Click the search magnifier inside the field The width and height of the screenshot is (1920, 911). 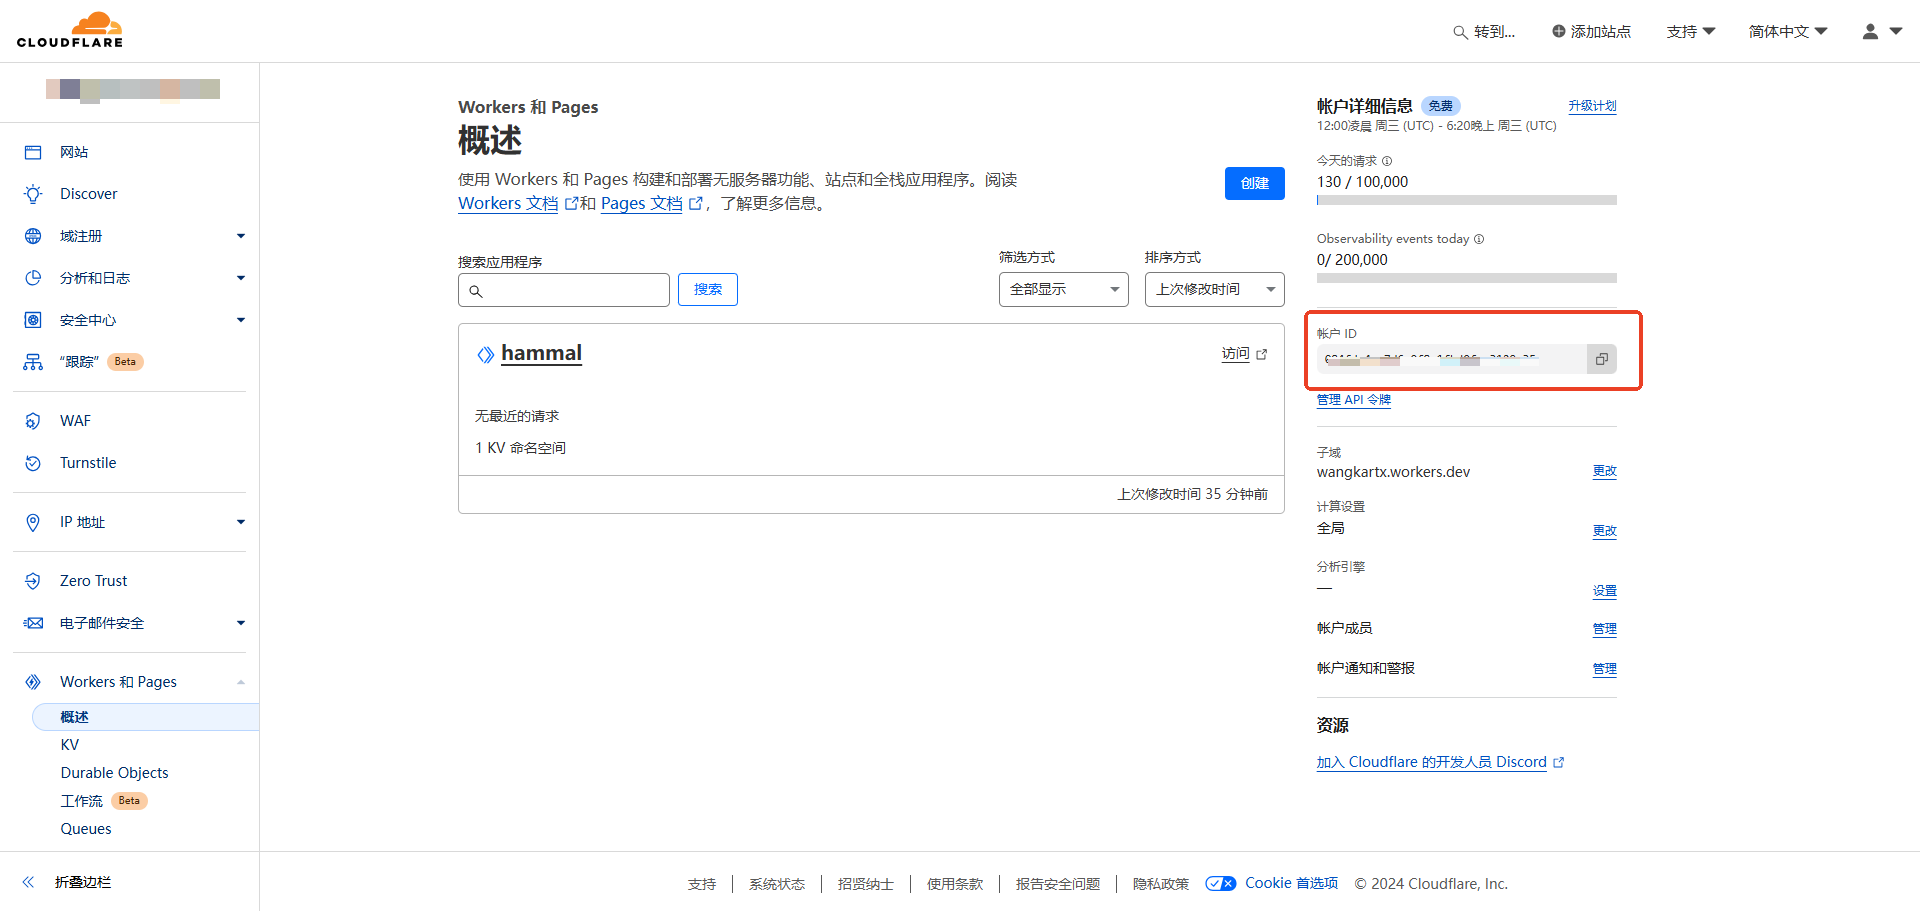pyautogui.click(x=476, y=291)
